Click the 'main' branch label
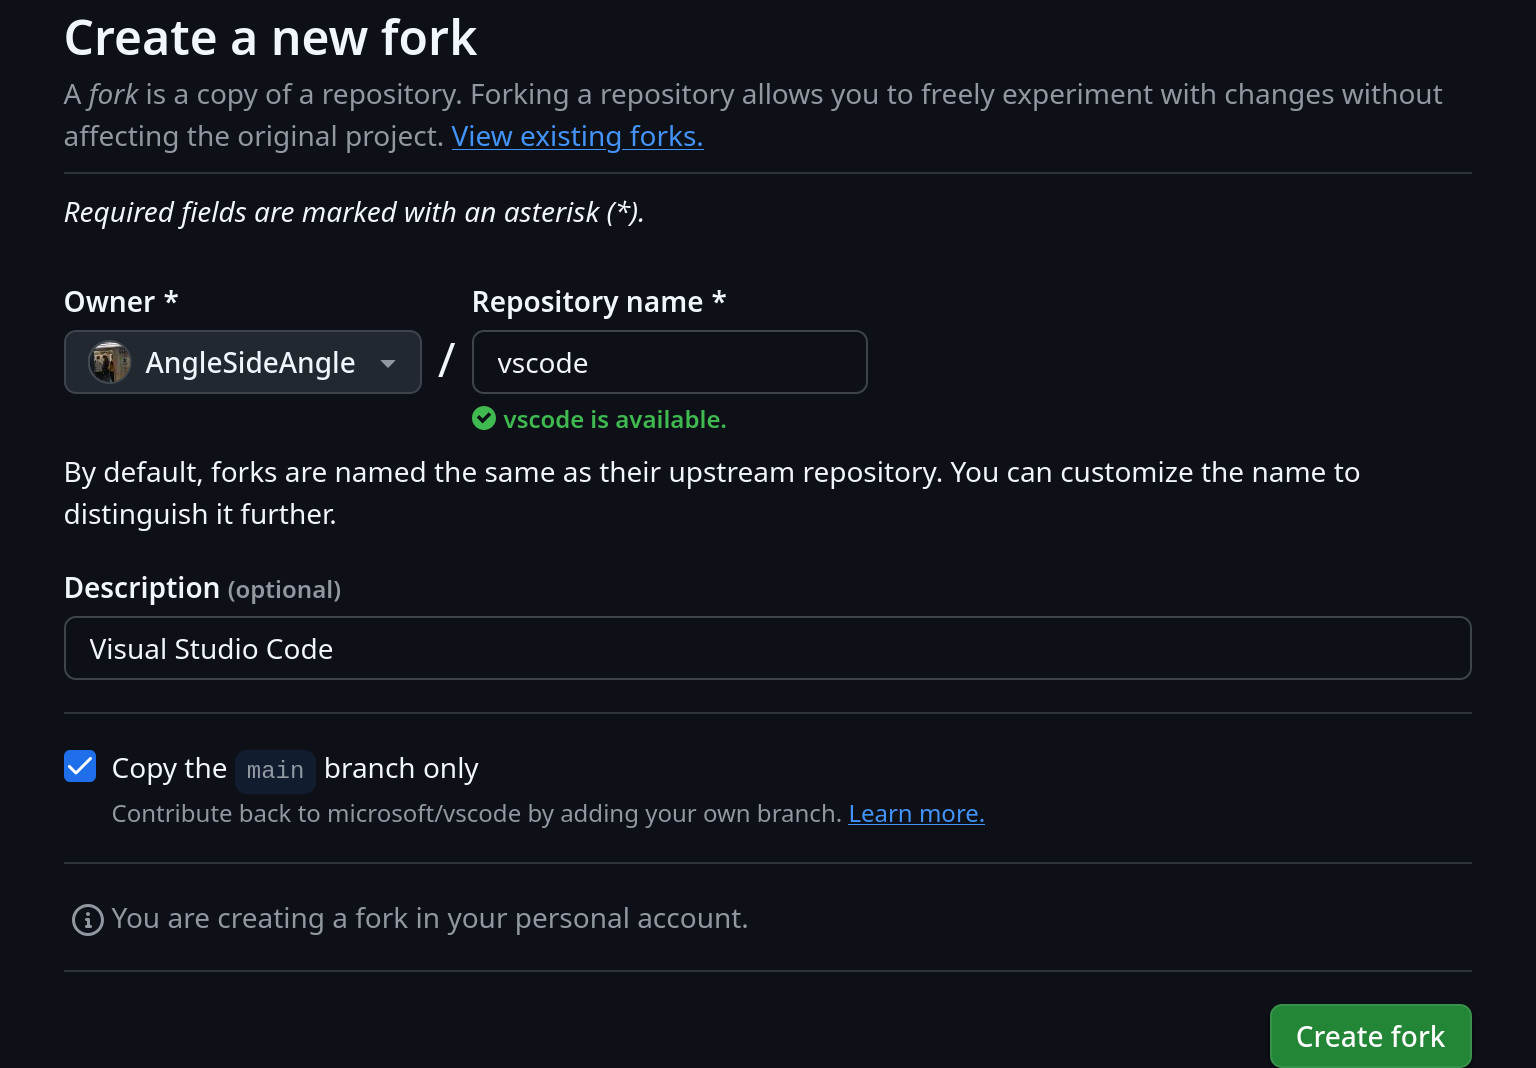 tap(275, 770)
